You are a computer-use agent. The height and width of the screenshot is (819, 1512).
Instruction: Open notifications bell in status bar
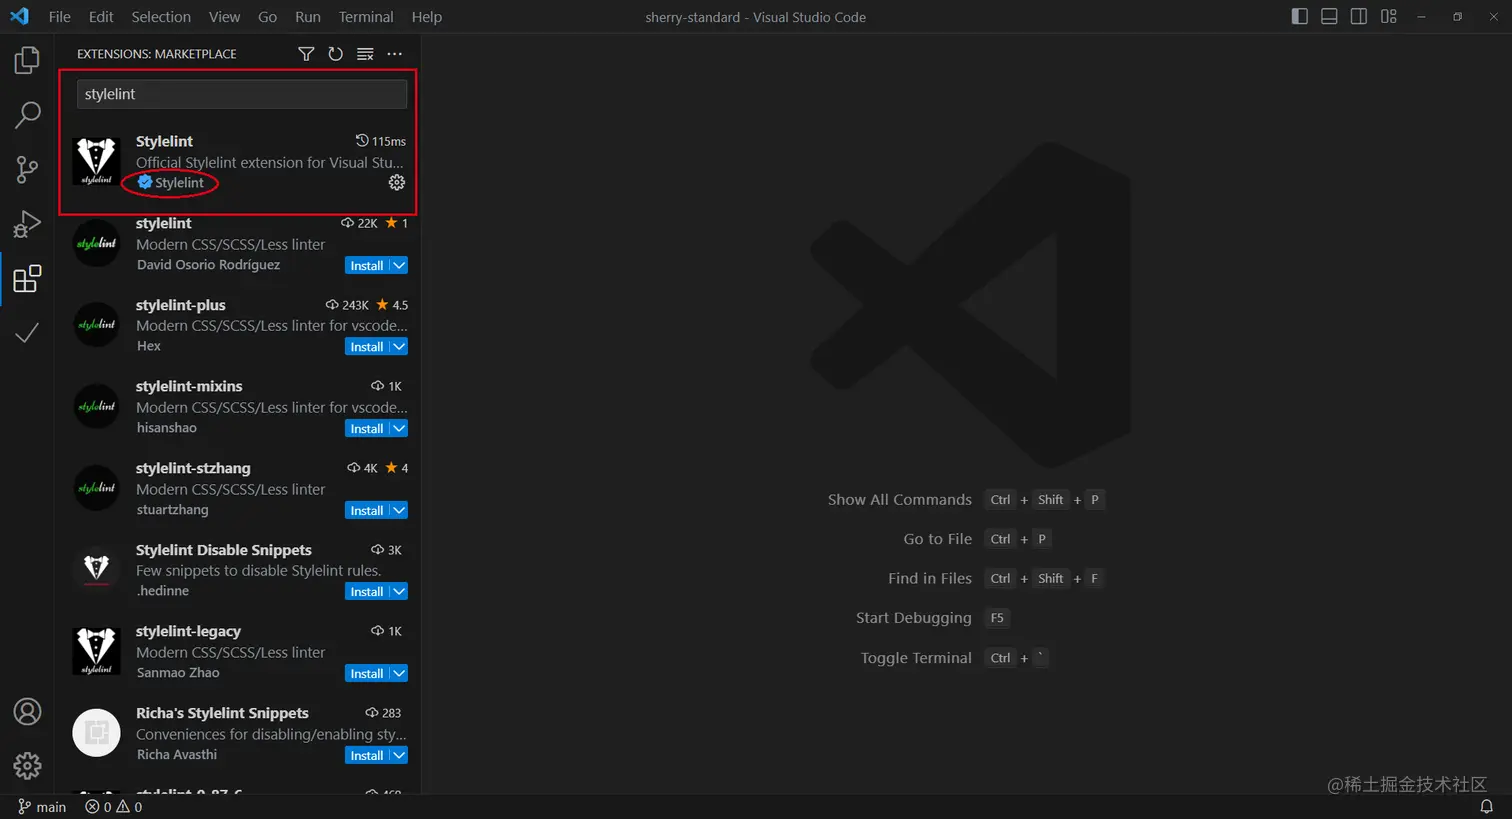1487,806
